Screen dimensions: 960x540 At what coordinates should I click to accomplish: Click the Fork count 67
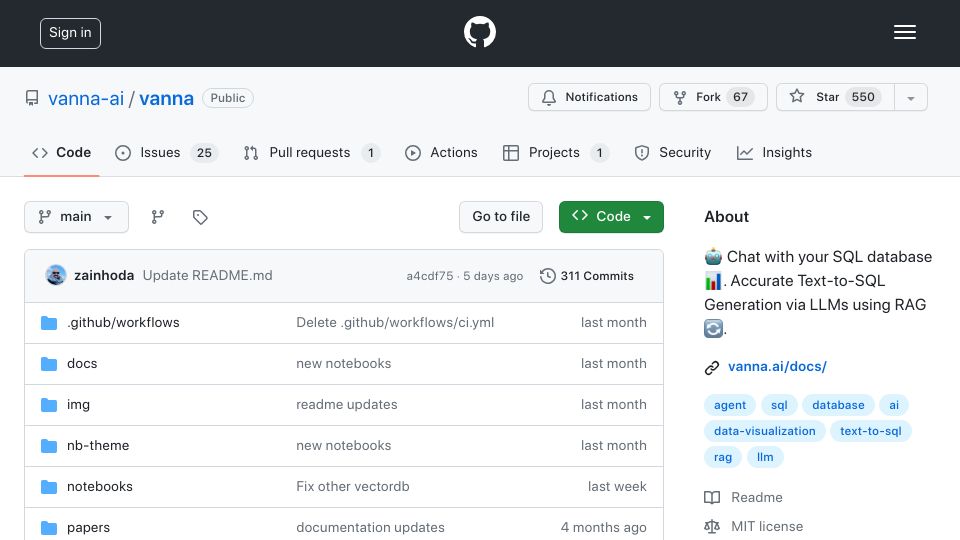coord(740,97)
